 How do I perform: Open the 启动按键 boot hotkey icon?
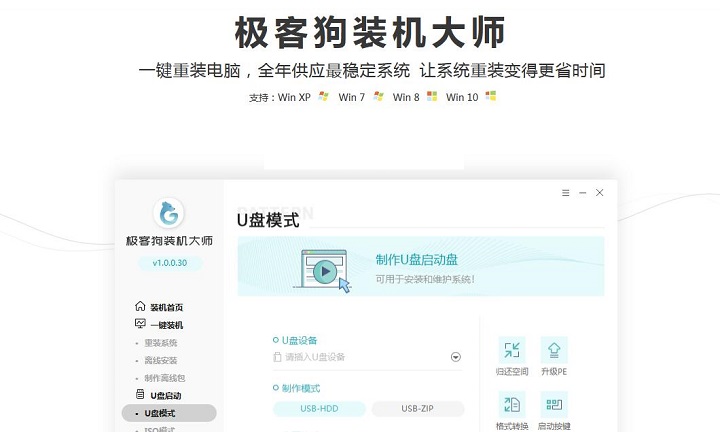(554, 404)
